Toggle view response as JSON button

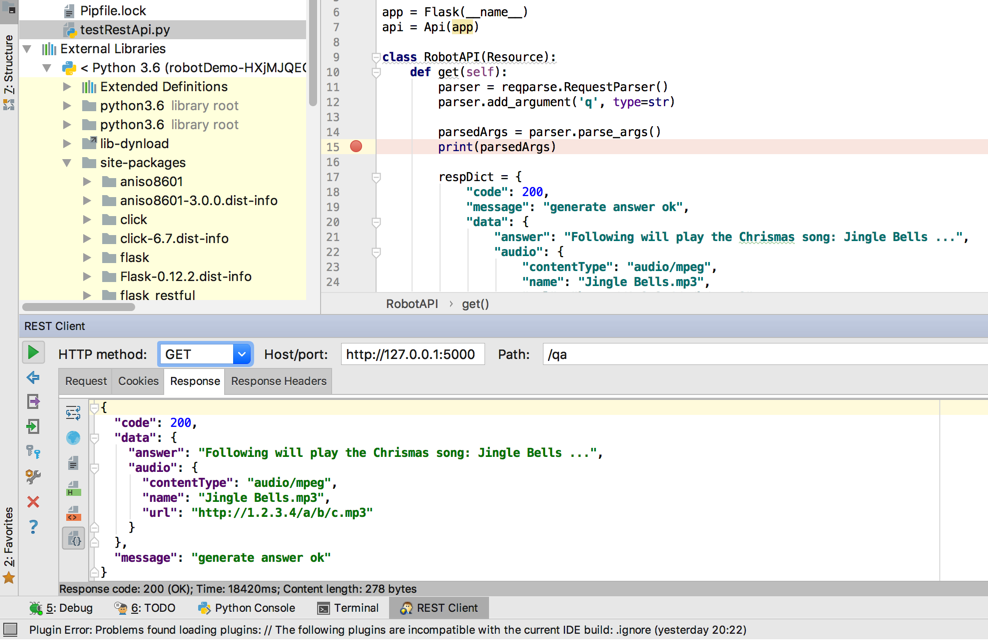coord(74,539)
